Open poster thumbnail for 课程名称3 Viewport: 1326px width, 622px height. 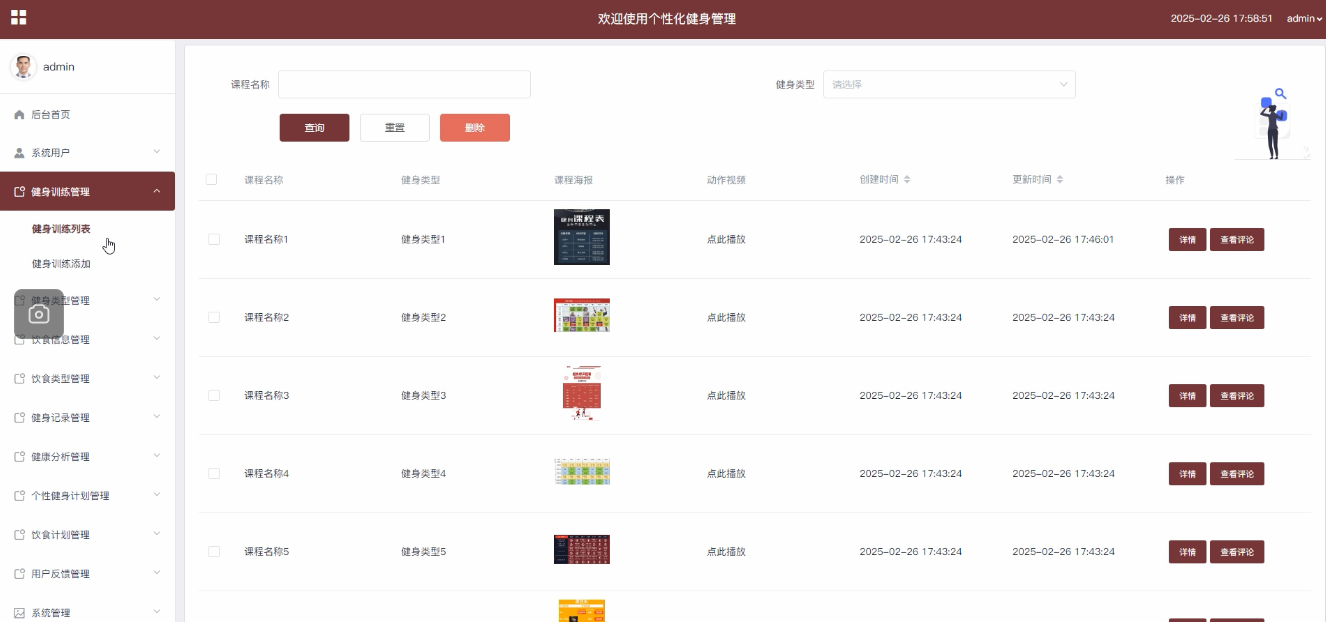(x=582, y=393)
